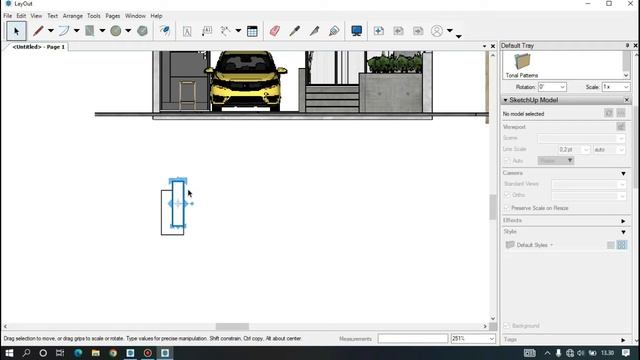Image resolution: width=640 pixels, height=360 pixels.
Task: Open the Arrange menu
Action: [x=73, y=16]
